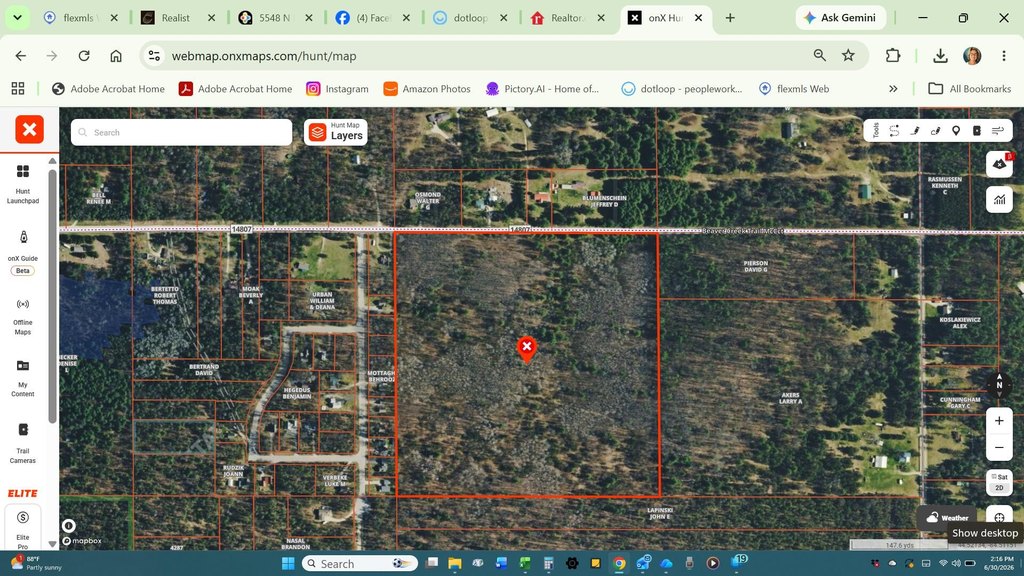Click the onX map Search field
The height and width of the screenshot is (576, 1024).
(182, 132)
